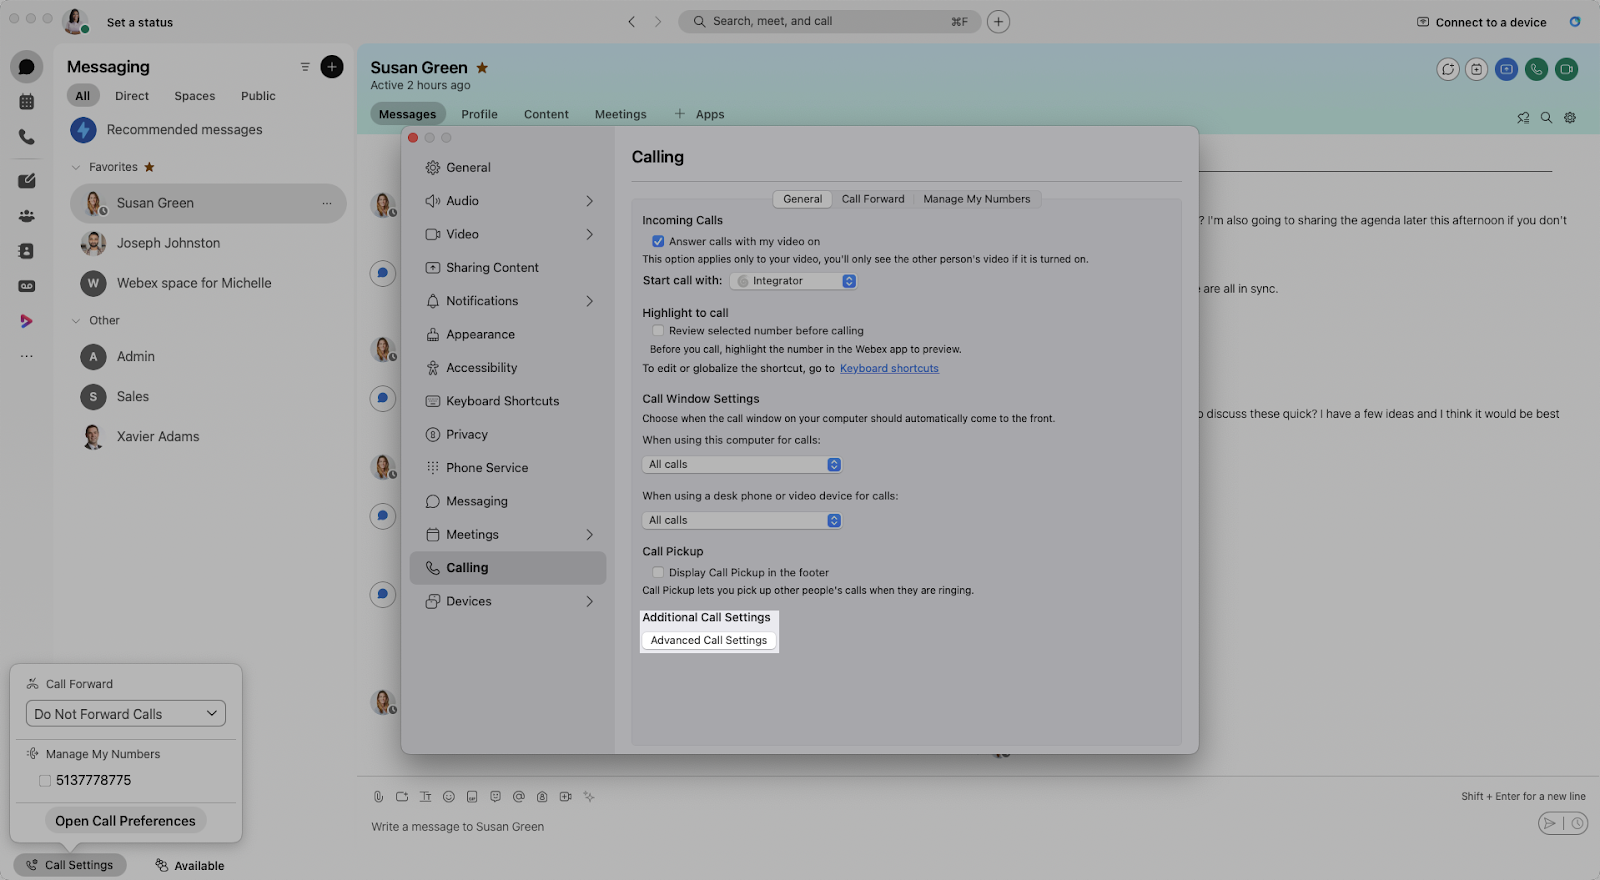Click the attachment paperclip in the message toolbar
Image resolution: width=1600 pixels, height=880 pixels.
click(x=378, y=797)
